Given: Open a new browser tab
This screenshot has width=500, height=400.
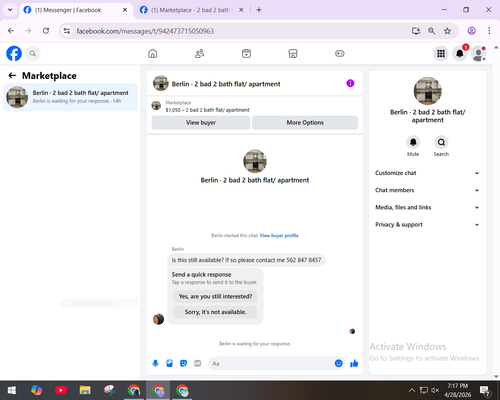Looking at the screenshot, I should pos(259,10).
